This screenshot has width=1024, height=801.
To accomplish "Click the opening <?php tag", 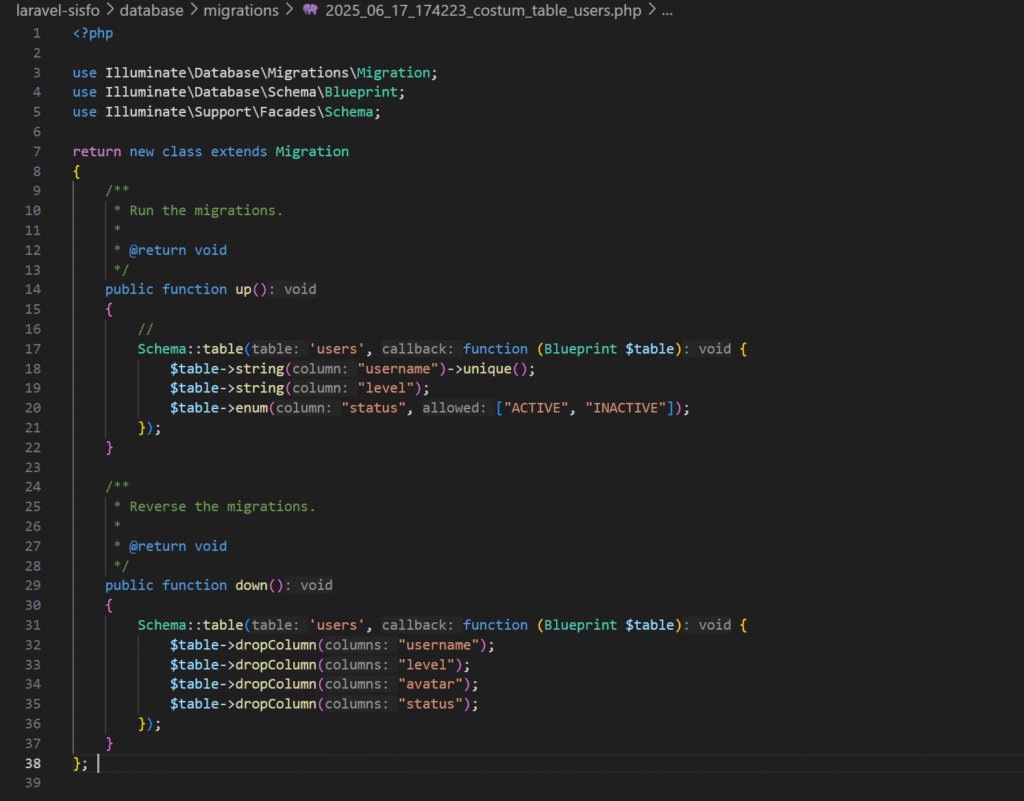I will coord(93,33).
